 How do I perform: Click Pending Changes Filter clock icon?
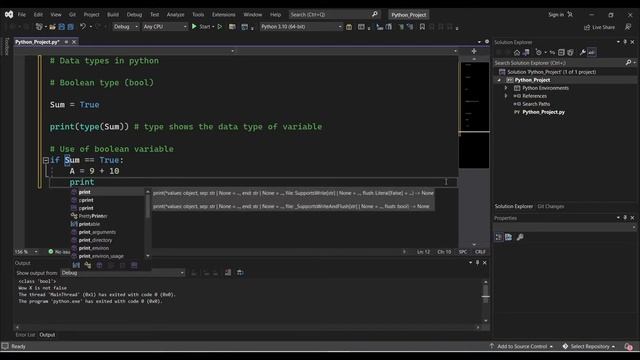(539, 52)
